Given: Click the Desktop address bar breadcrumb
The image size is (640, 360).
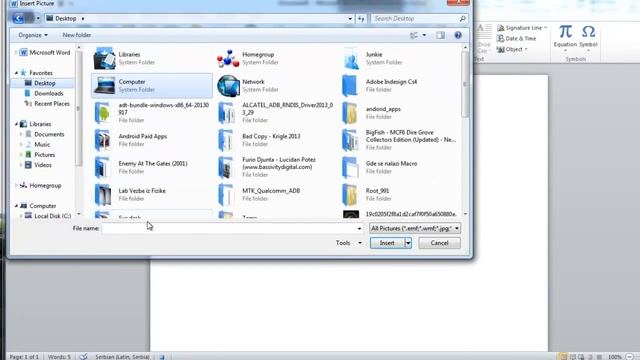Looking at the screenshot, I should coord(66,18).
